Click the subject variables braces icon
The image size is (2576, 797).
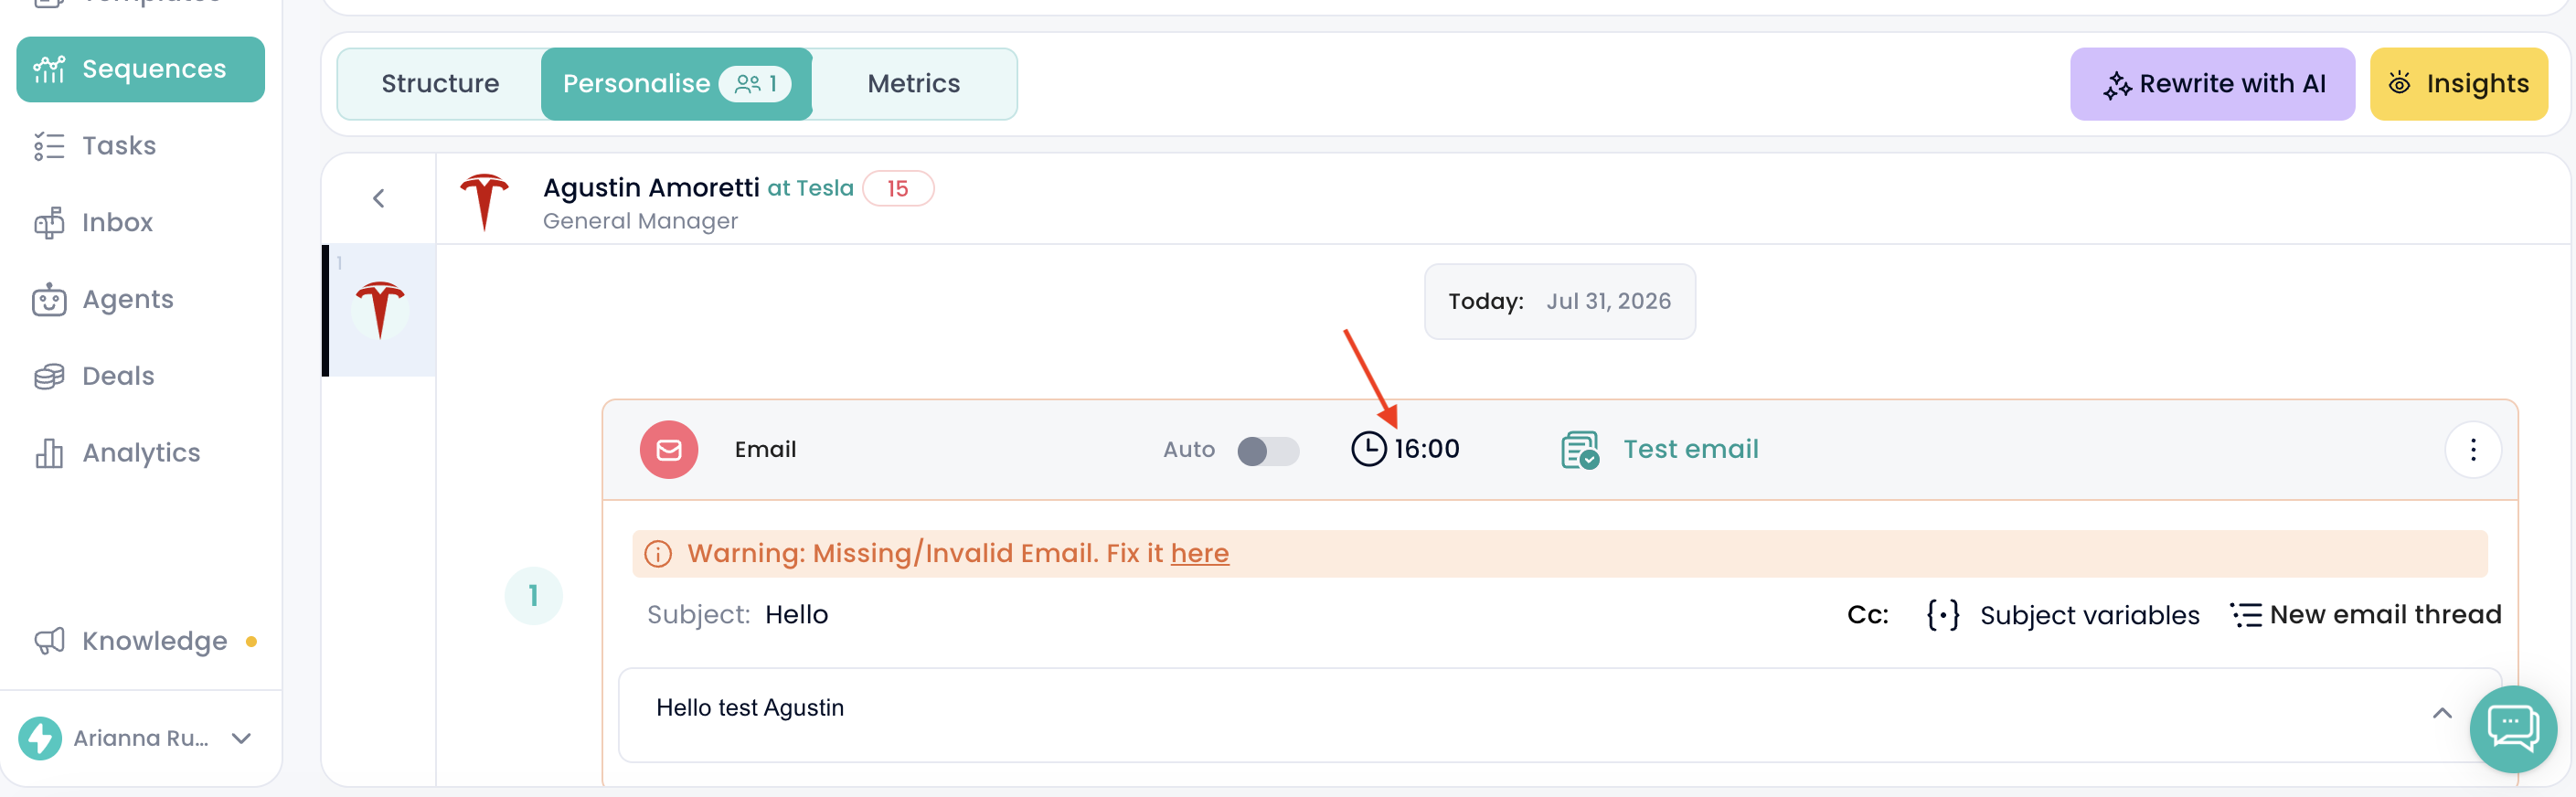(x=1942, y=615)
